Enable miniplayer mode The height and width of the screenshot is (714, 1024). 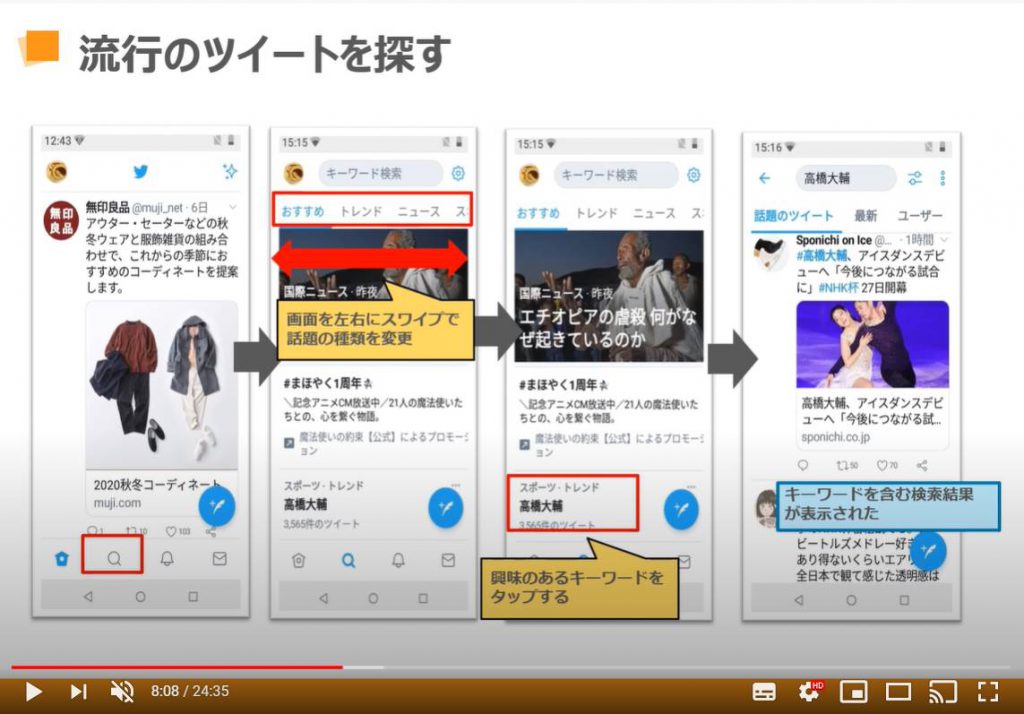click(x=853, y=691)
